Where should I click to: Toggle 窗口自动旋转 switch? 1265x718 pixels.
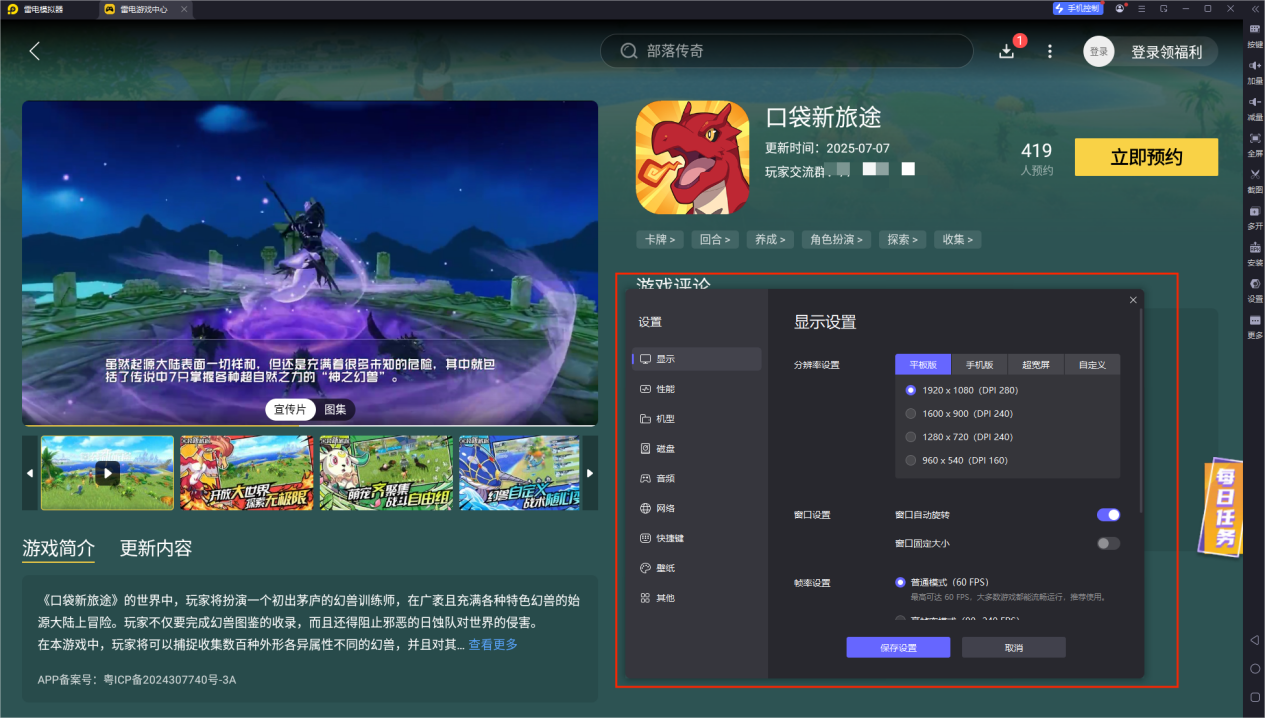point(1108,515)
